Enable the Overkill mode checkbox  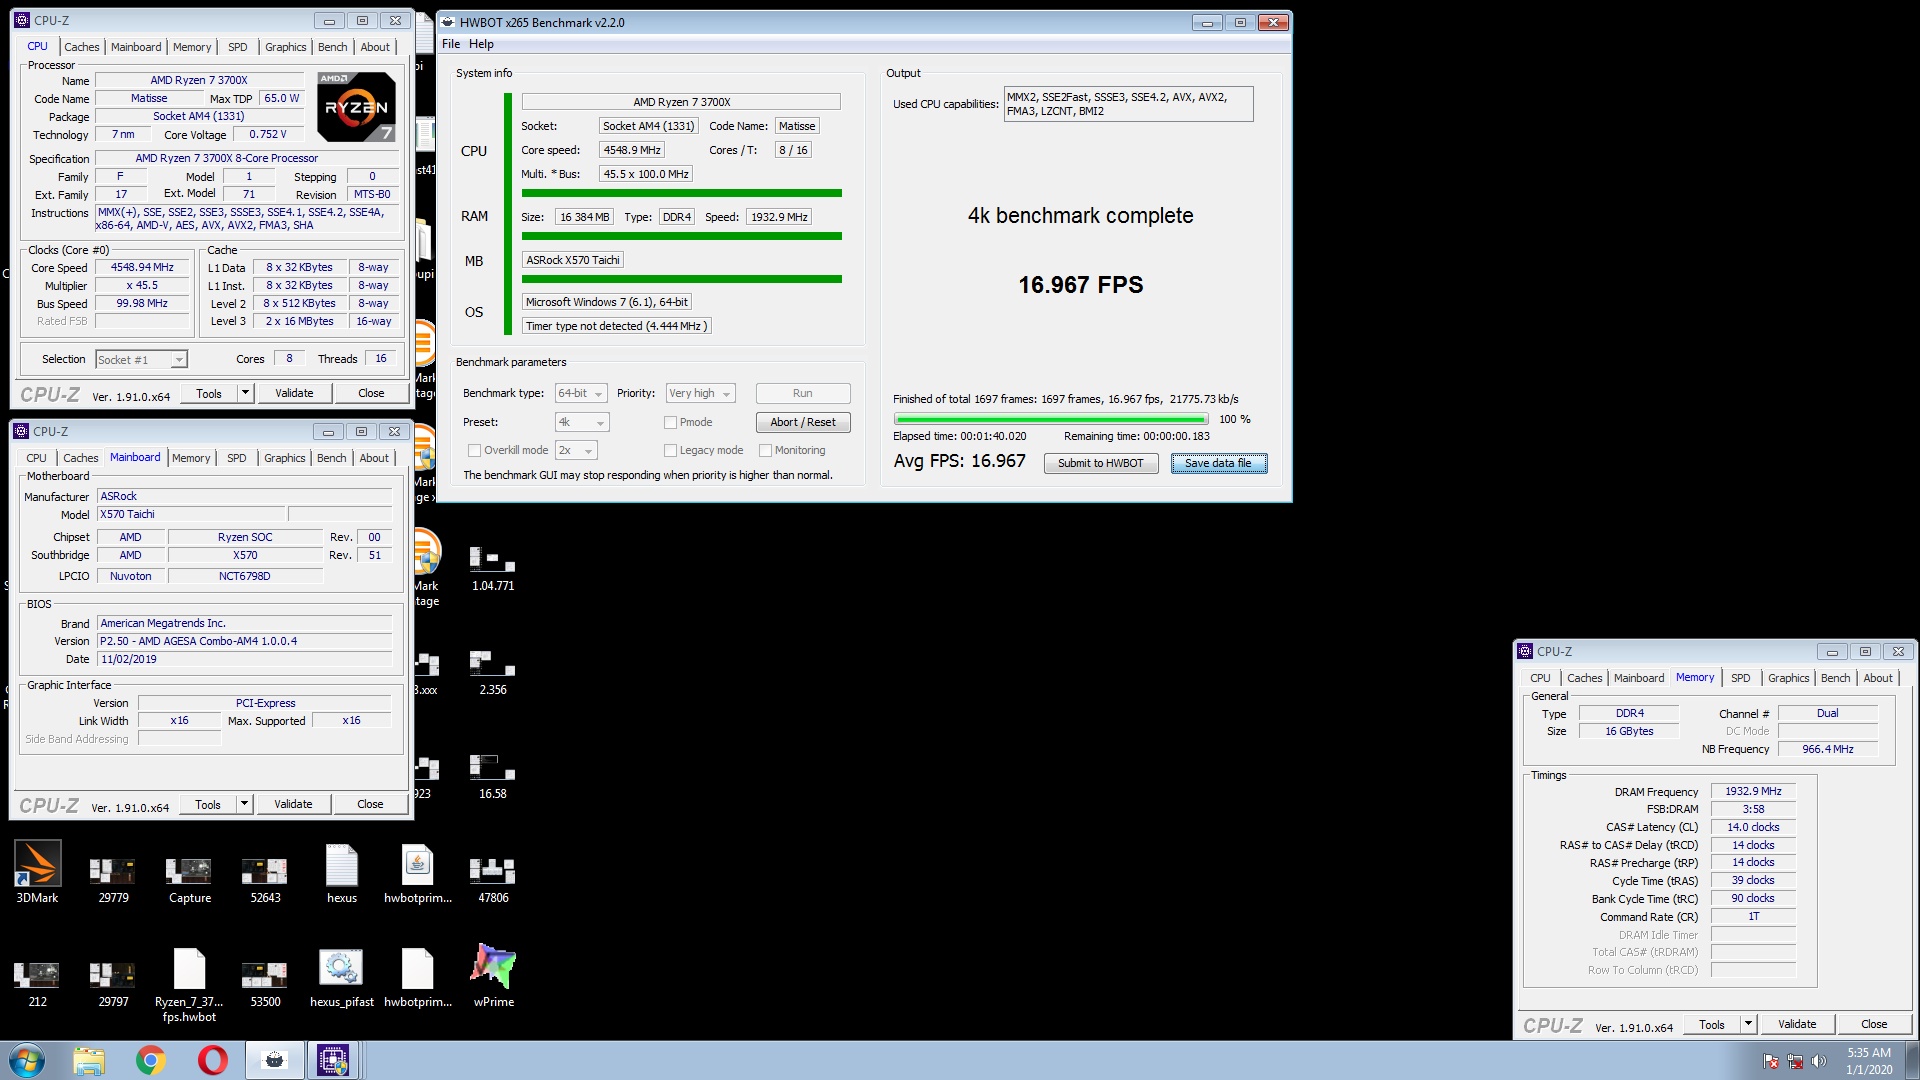(475, 450)
